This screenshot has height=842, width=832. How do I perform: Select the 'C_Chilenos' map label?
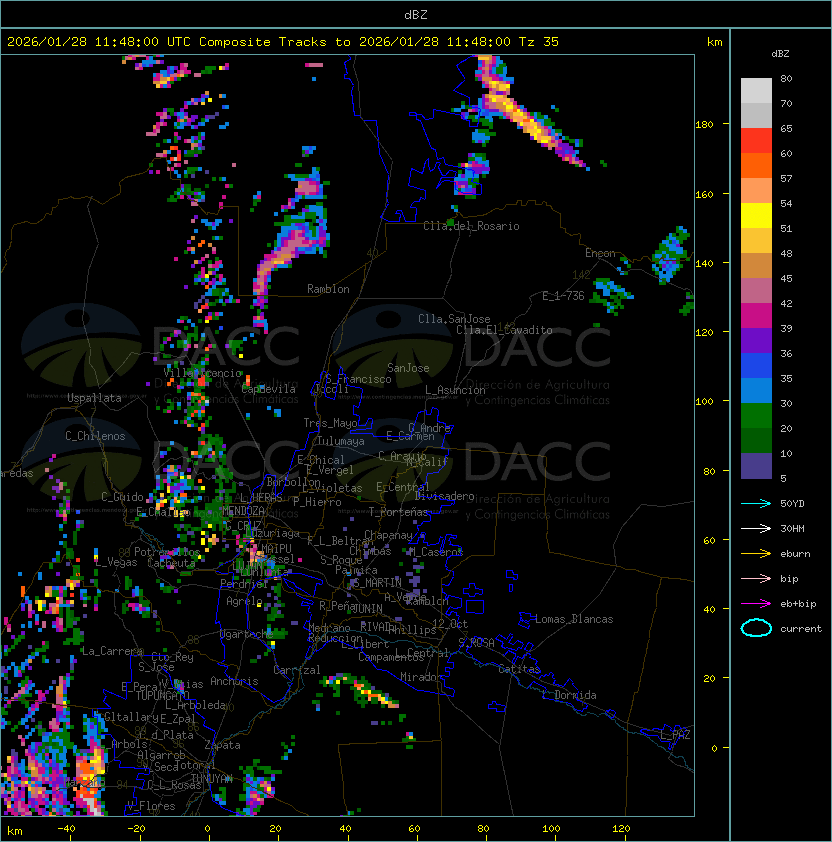pos(95,436)
